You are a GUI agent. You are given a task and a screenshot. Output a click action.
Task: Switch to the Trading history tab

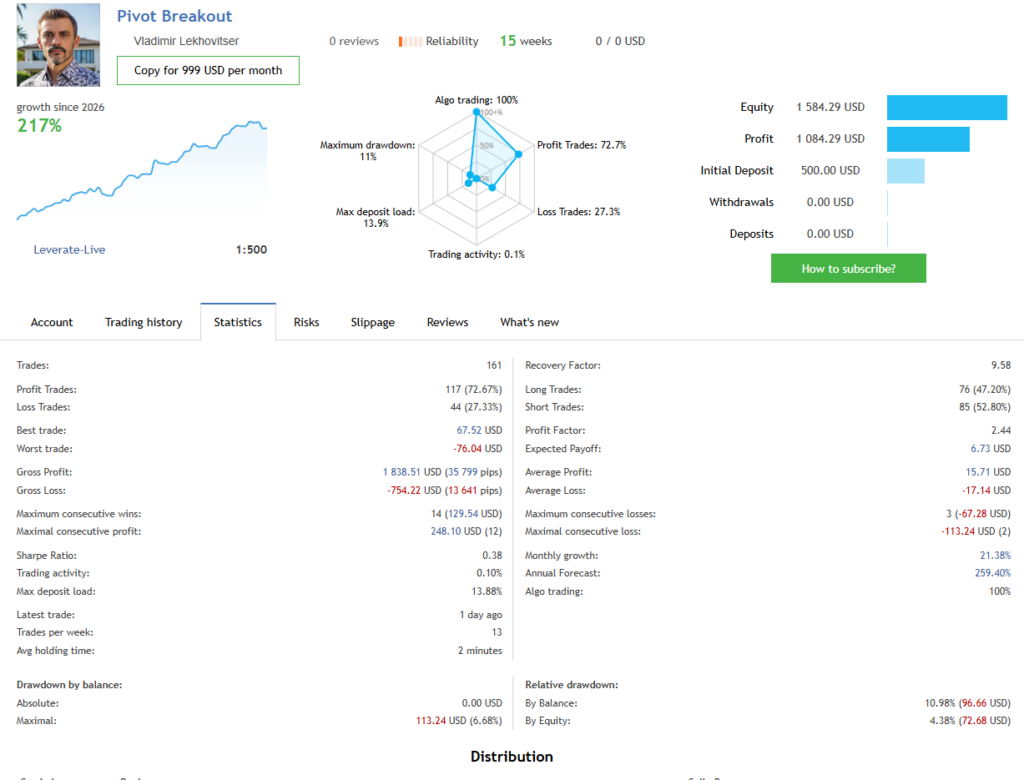pyautogui.click(x=144, y=322)
